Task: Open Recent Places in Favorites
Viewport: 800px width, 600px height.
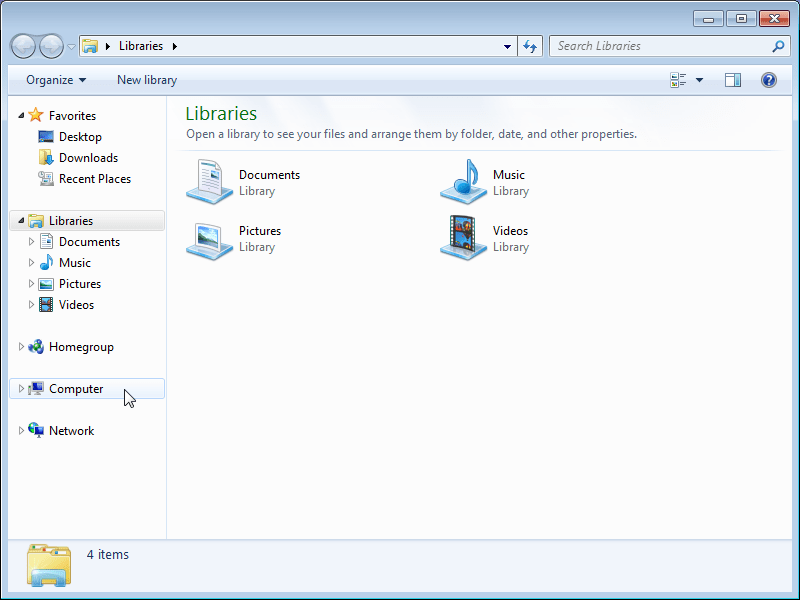Action: click(x=95, y=179)
